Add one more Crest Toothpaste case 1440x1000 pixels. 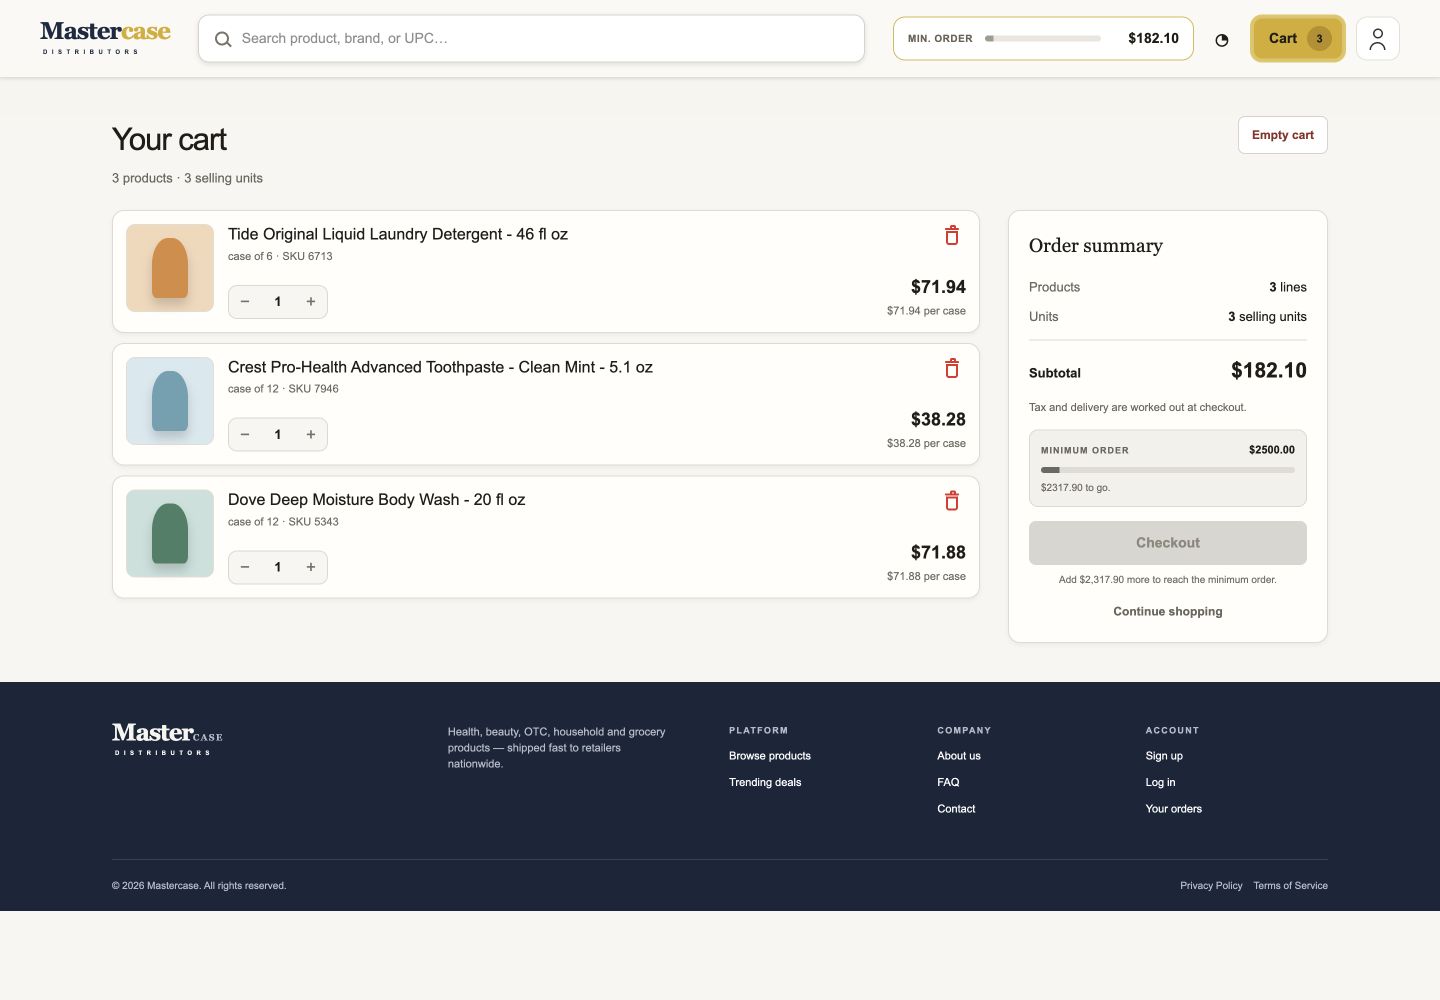coord(311,435)
